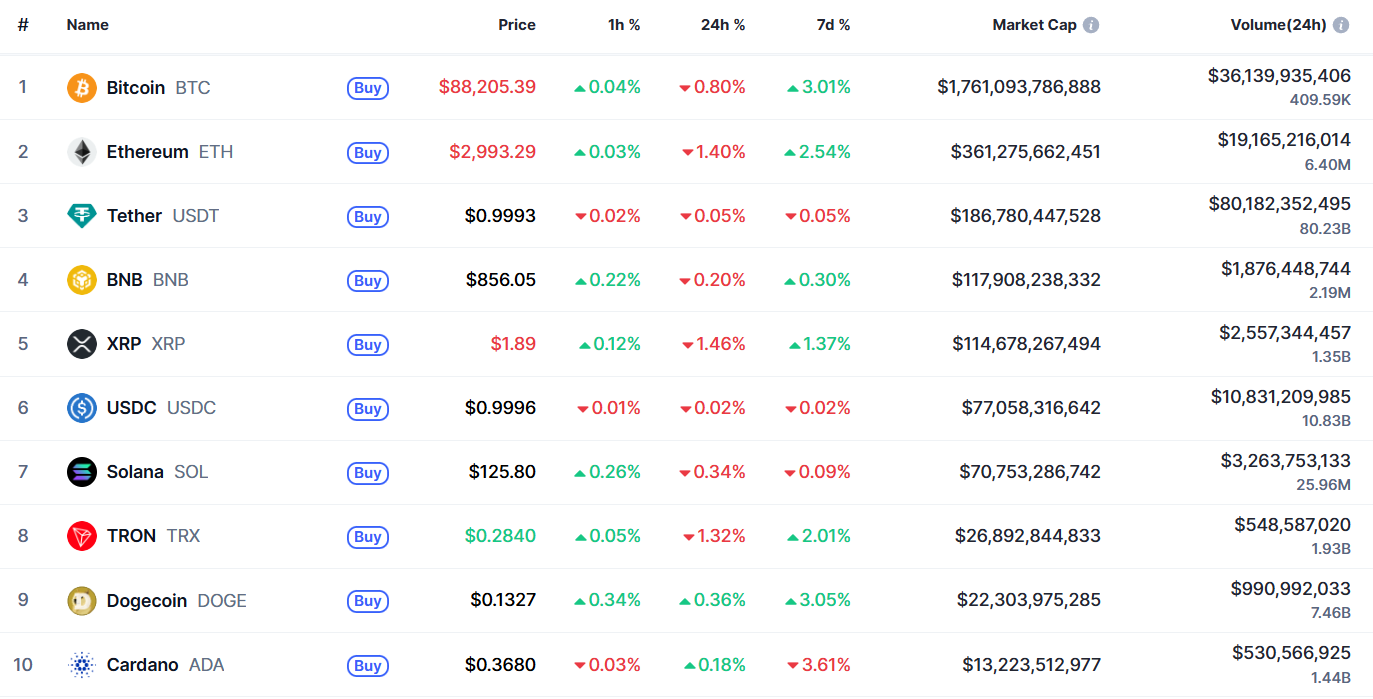The width and height of the screenshot is (1373, 699).
Task: Sort table by 24h % column header
Action: [723, 25]
